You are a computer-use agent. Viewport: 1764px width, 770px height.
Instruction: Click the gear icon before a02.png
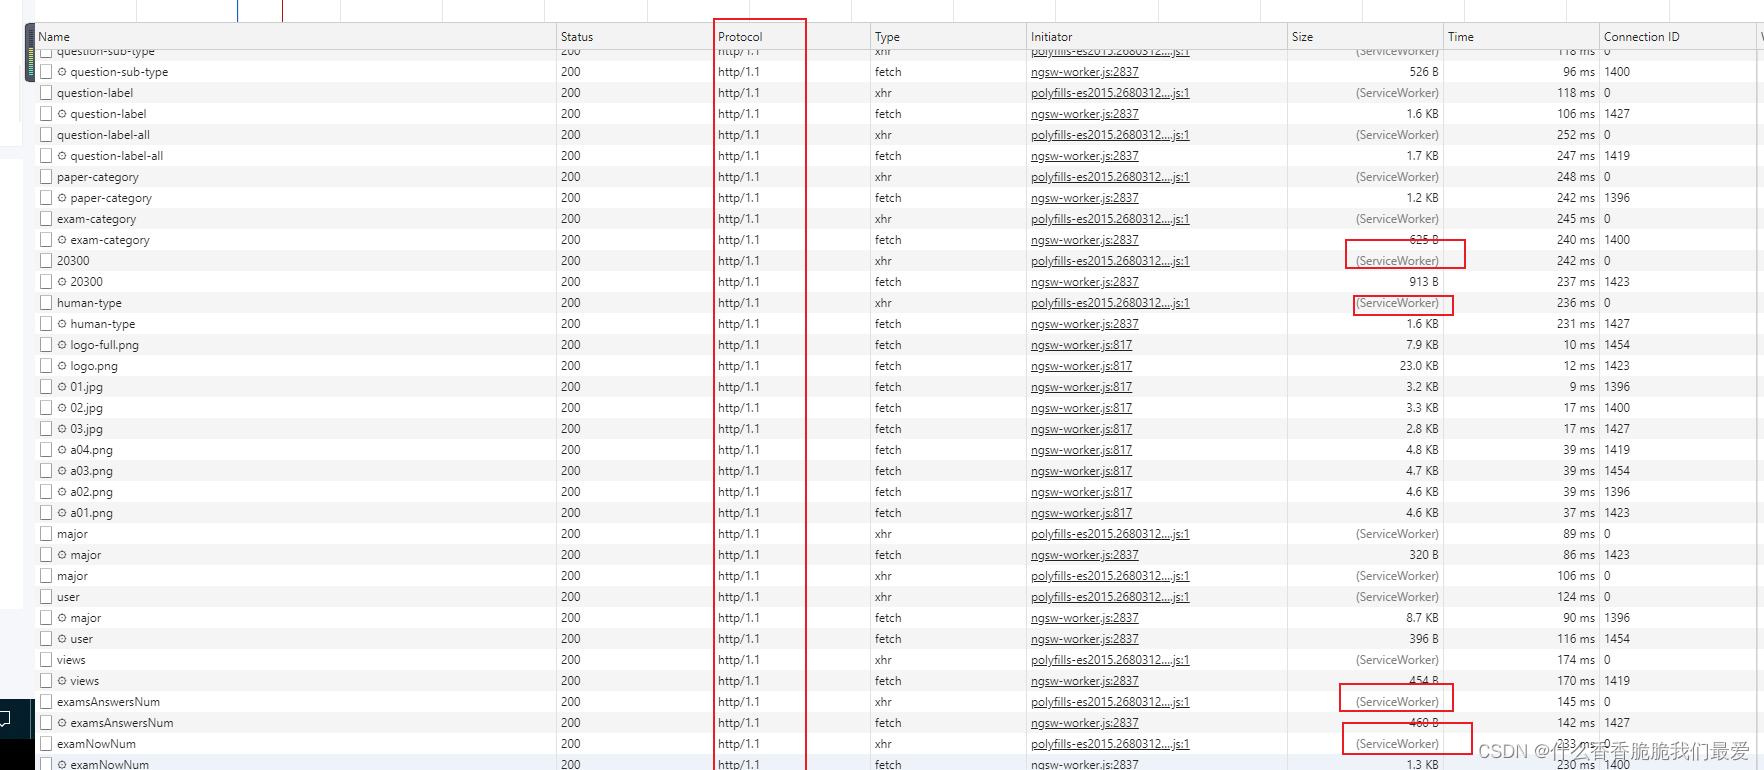62,492
